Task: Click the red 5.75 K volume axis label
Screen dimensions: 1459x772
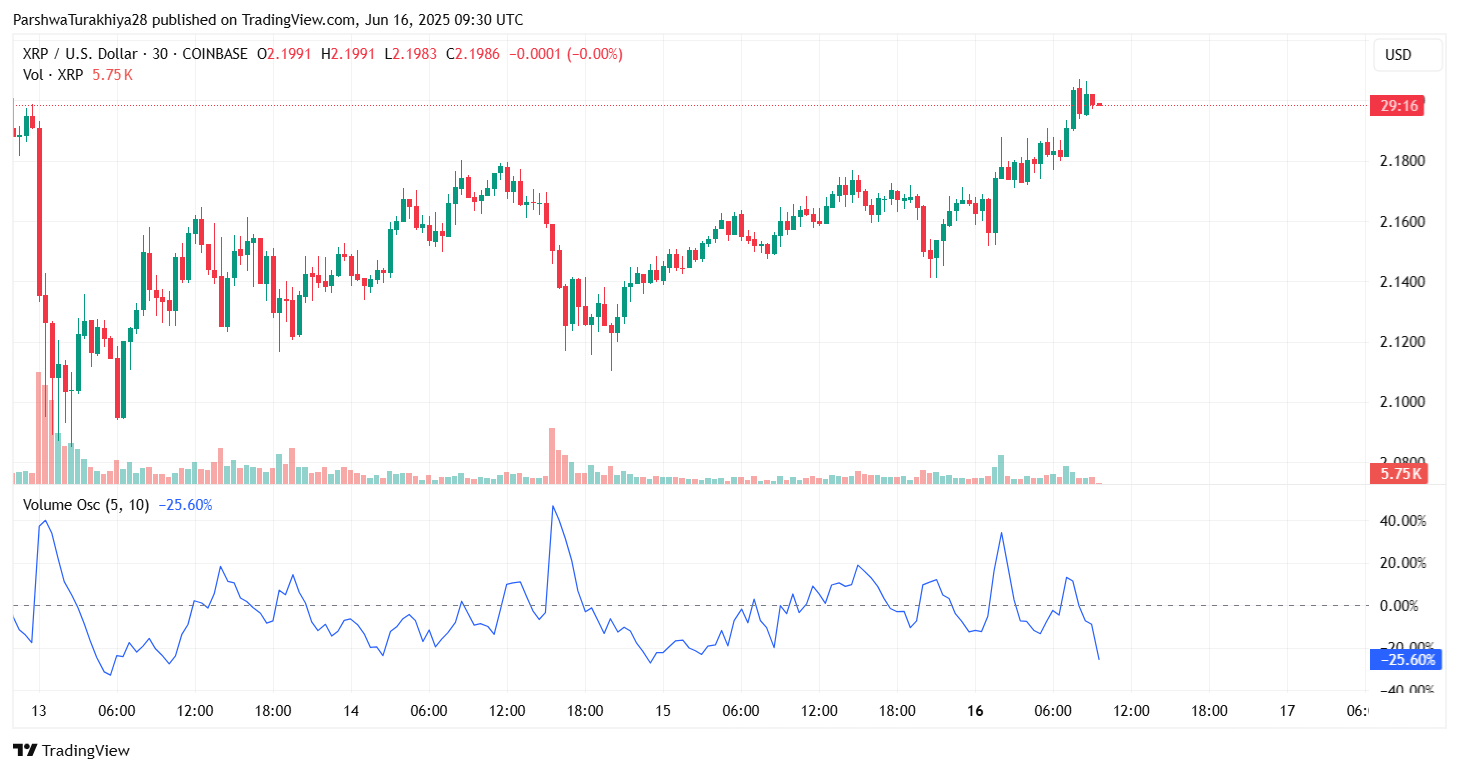Action: point(1400,474)
